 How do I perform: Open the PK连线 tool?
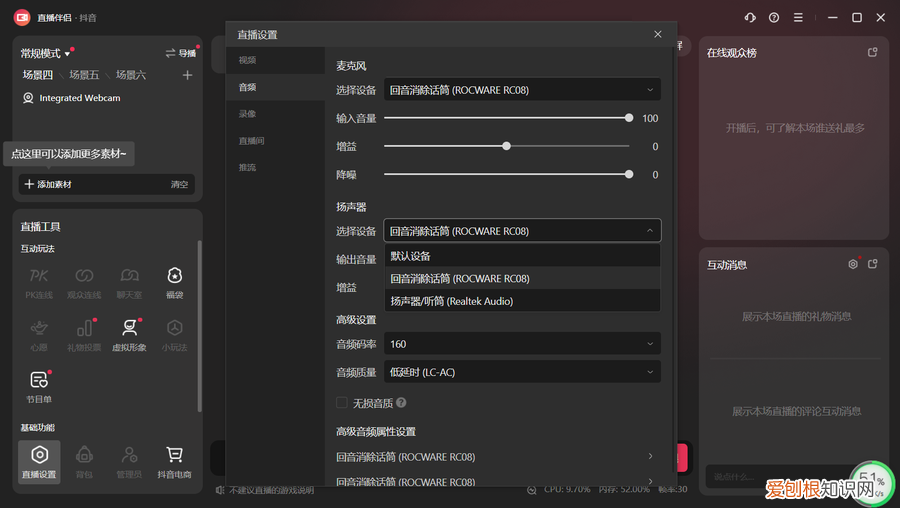[39, 283]
